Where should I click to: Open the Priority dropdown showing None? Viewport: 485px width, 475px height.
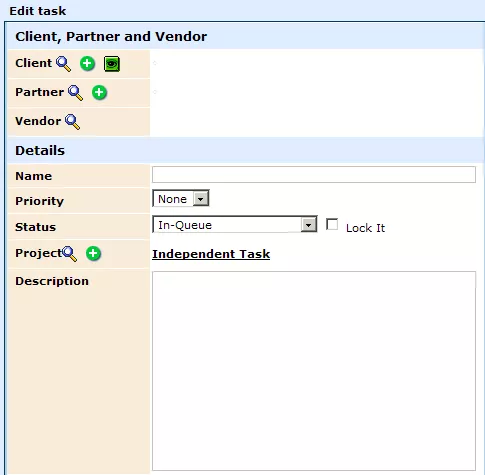click(x=181, y=199)
